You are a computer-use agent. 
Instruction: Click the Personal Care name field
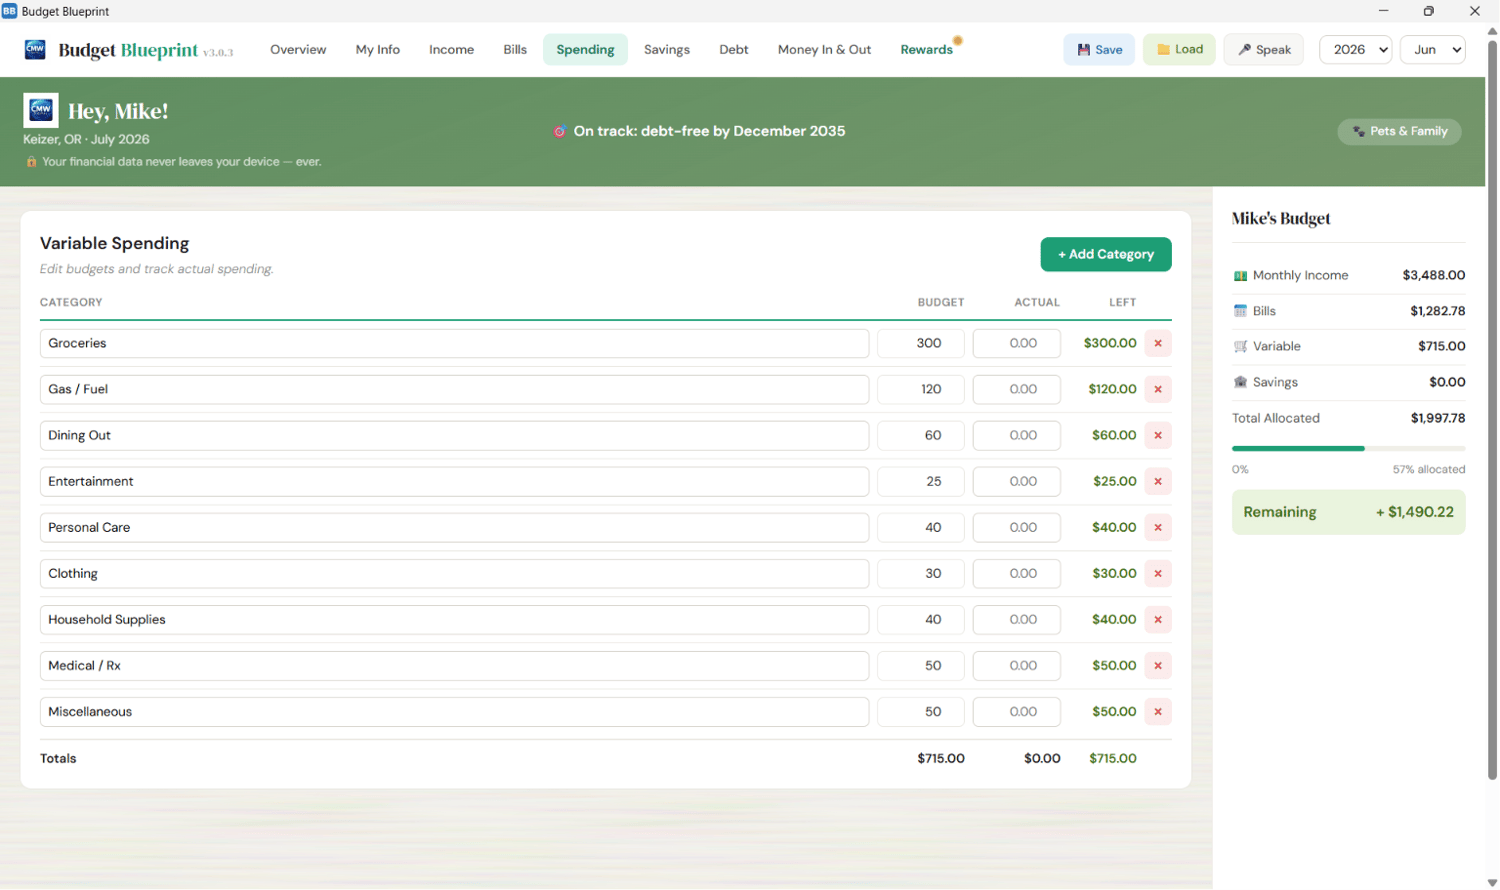tap(454, 527)
